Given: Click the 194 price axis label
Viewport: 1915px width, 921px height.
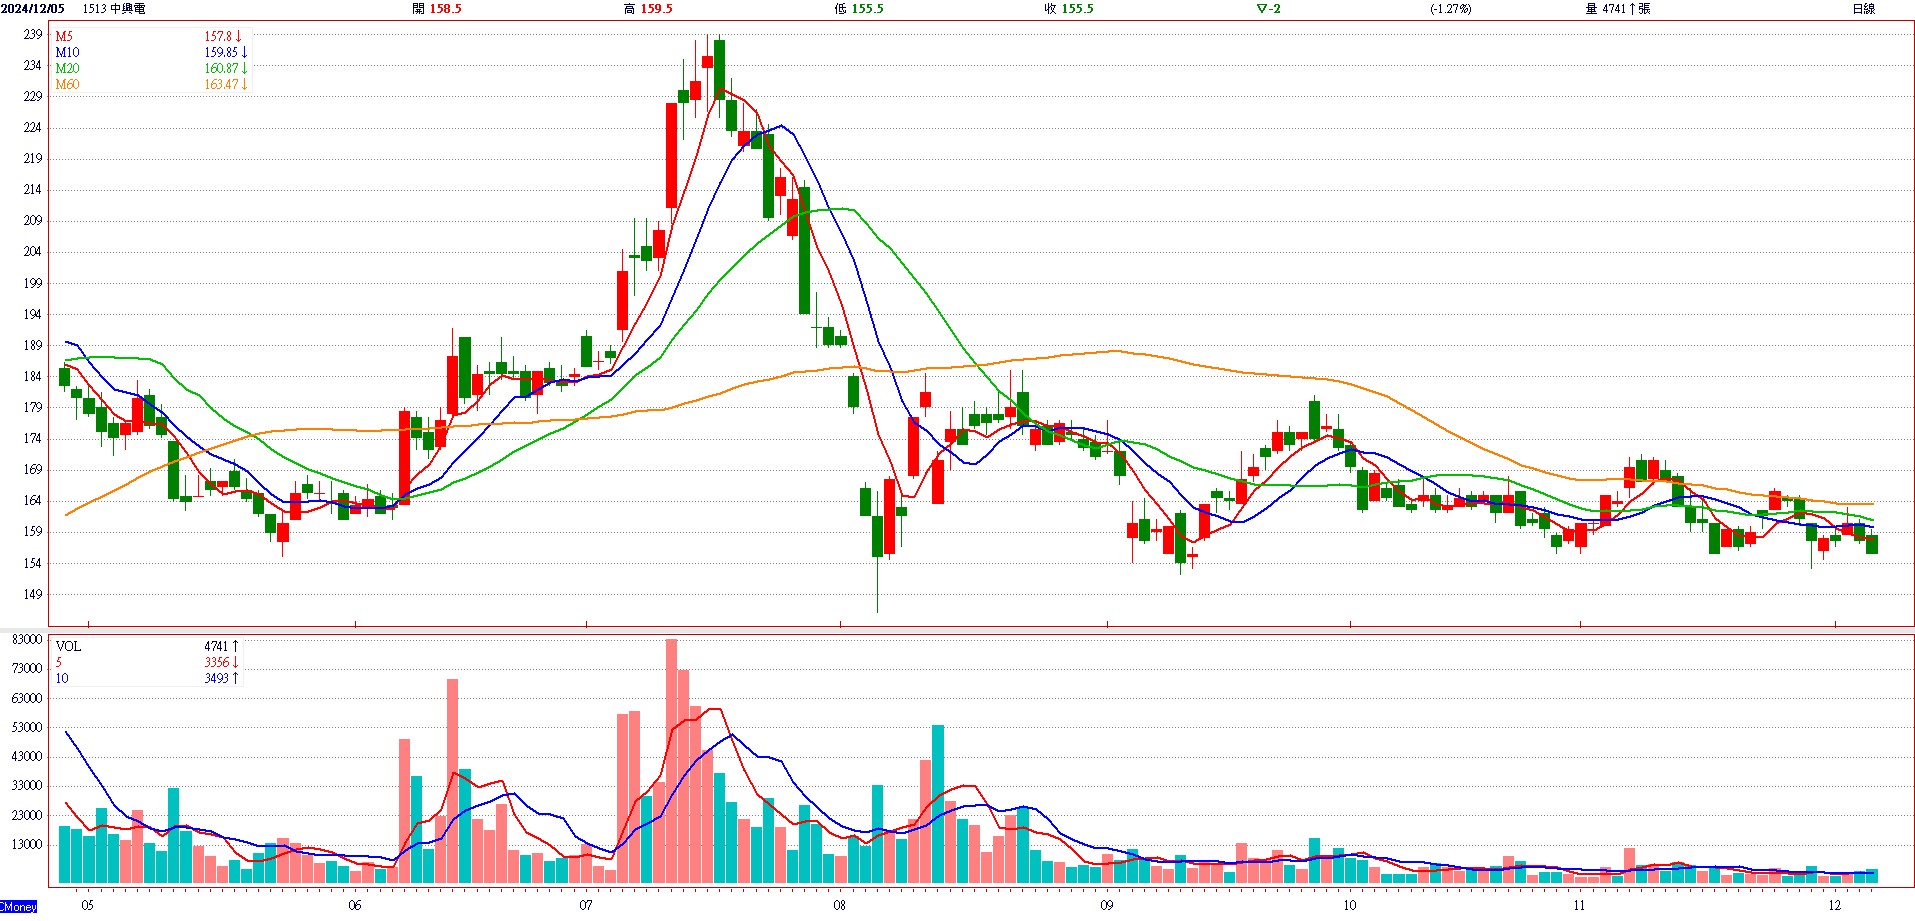Looking at the screenshot, I should coord(33,314).
